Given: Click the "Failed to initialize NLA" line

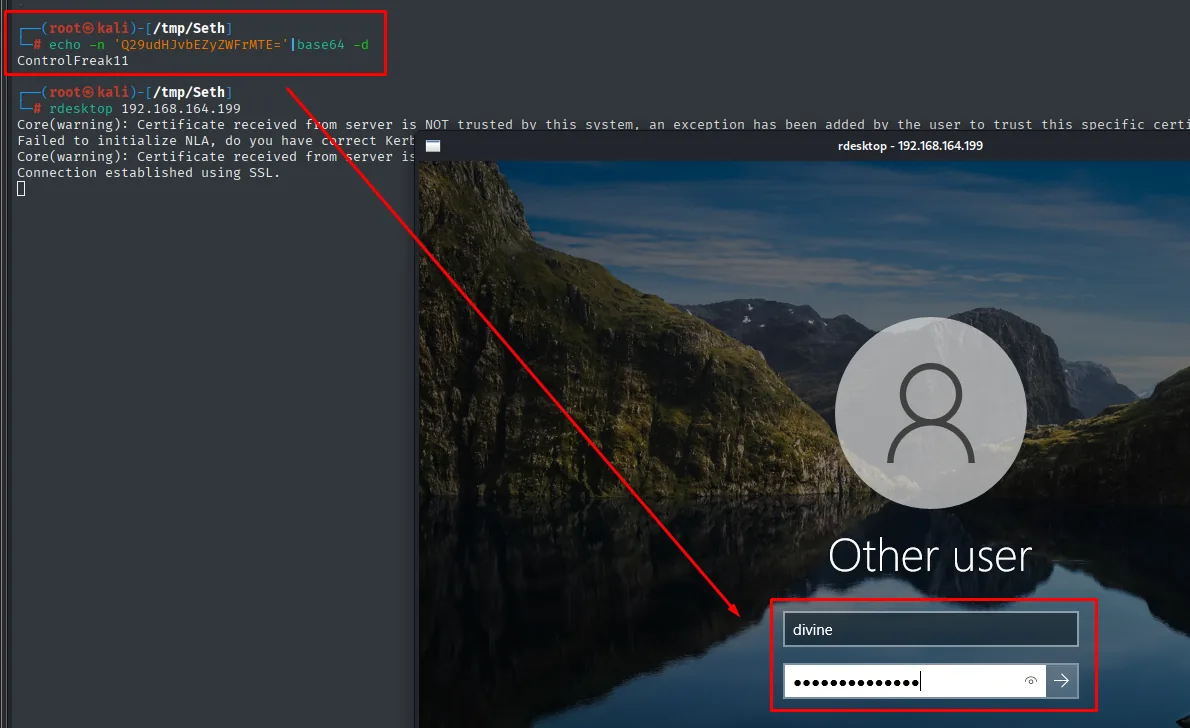Looking at the screenshot, I should (x=216, y=140).
